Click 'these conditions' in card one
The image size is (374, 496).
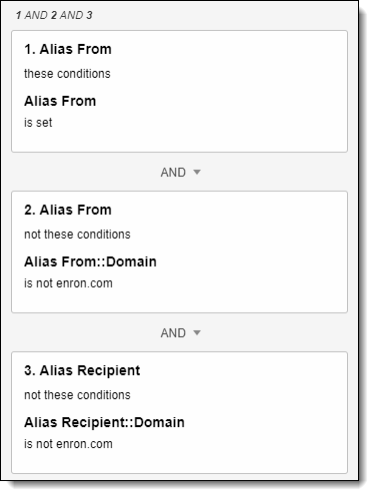67,74
